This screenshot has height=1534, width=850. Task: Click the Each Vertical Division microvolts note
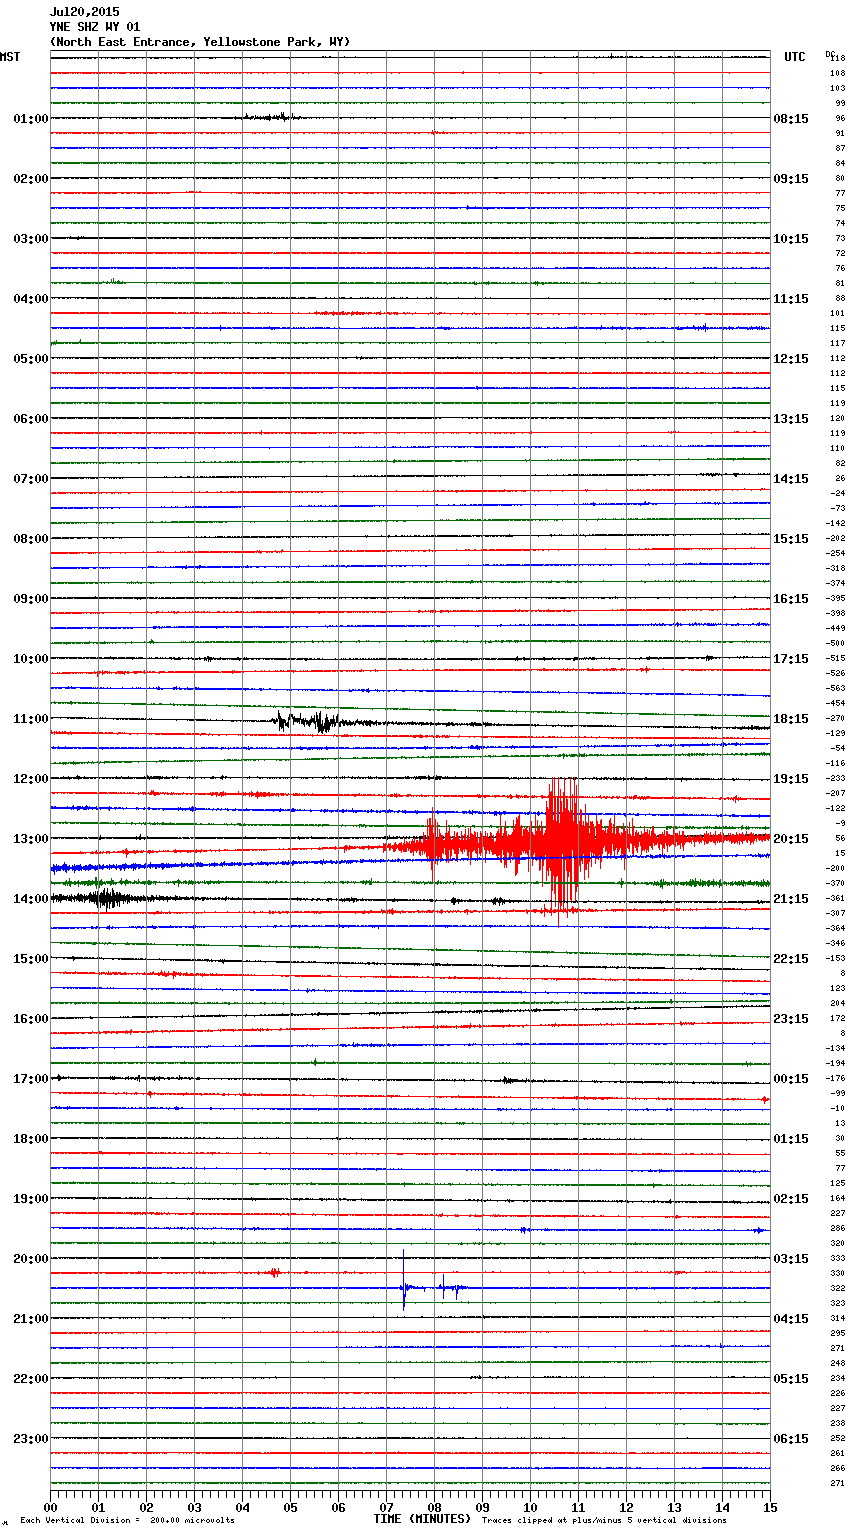tap(127, 1521)
